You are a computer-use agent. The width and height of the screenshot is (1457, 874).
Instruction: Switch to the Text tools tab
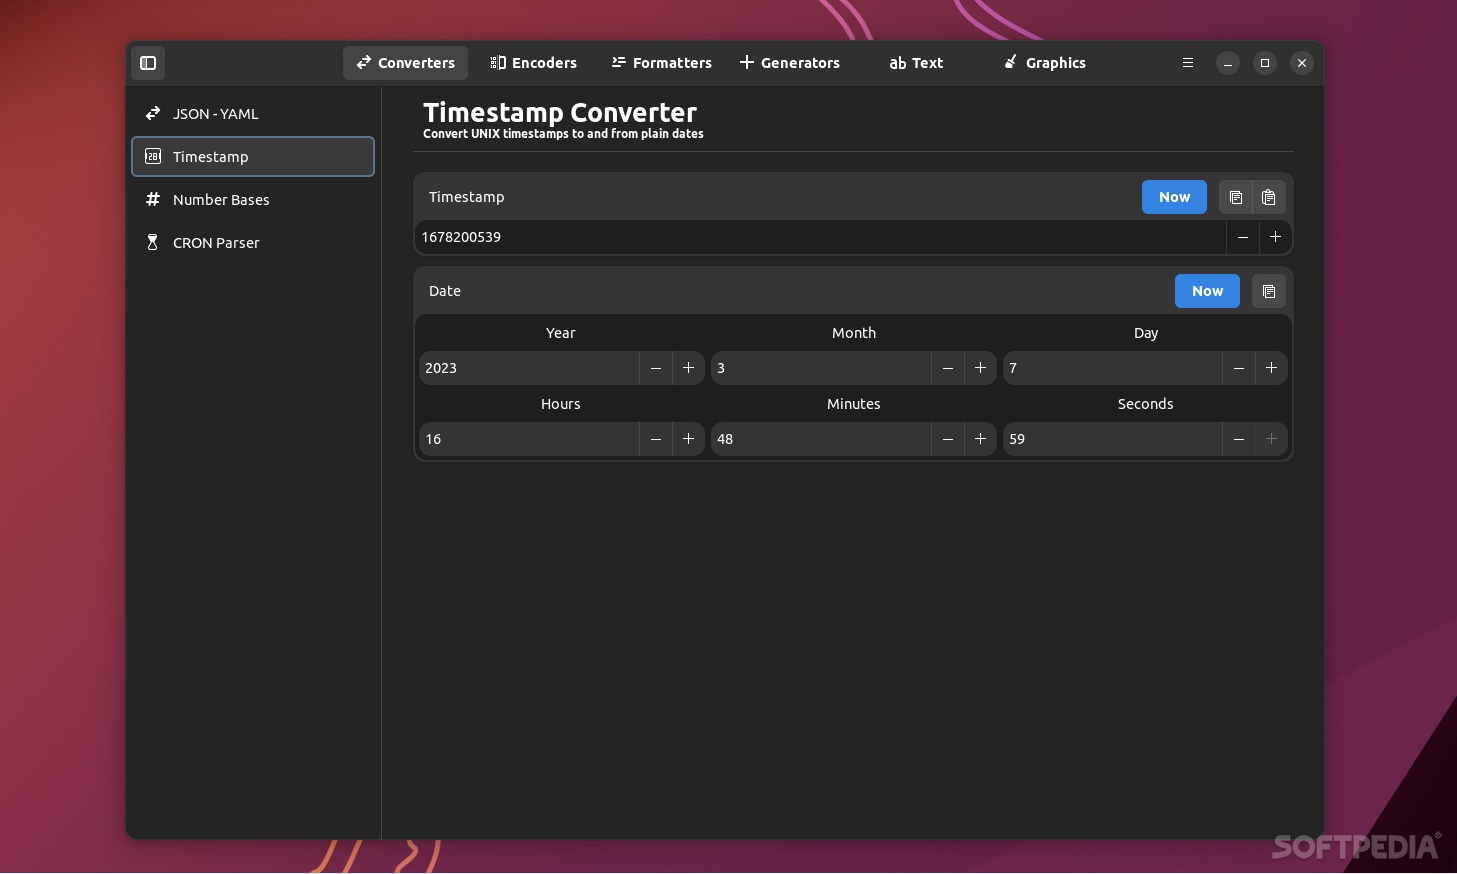[x=914, y=63]
